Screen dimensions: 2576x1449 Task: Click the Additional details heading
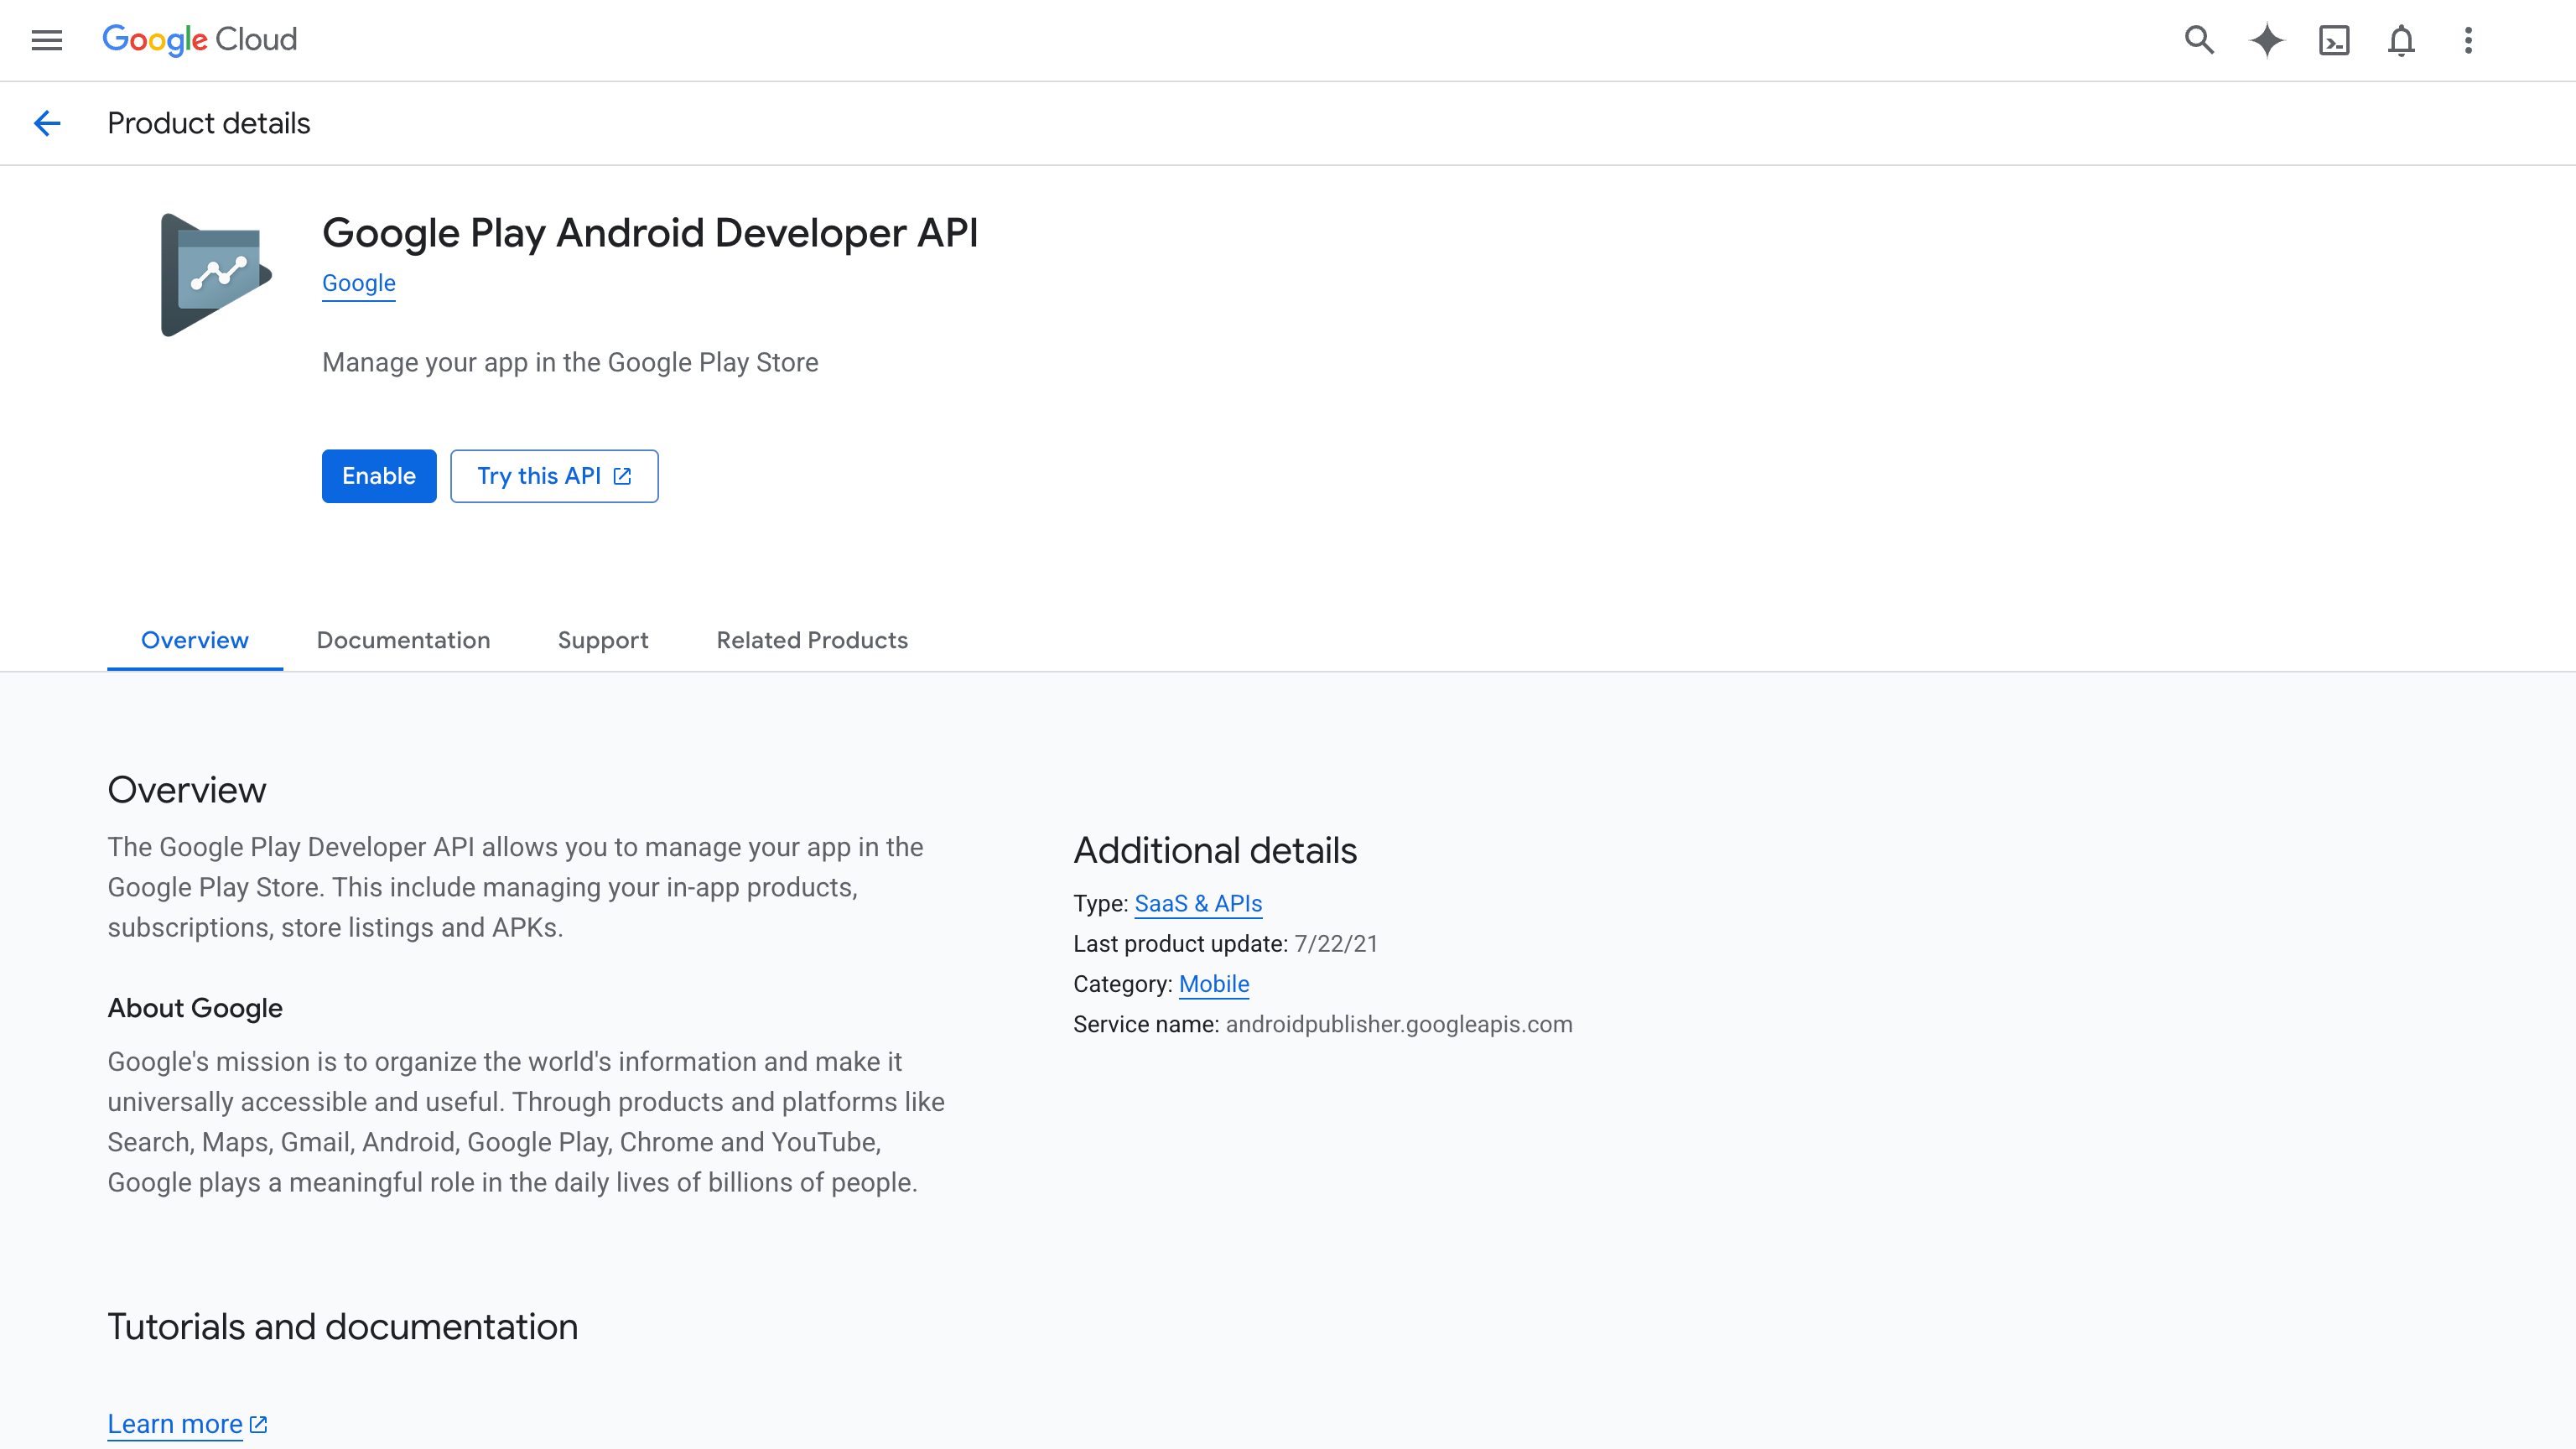[x=1215, y=850]
